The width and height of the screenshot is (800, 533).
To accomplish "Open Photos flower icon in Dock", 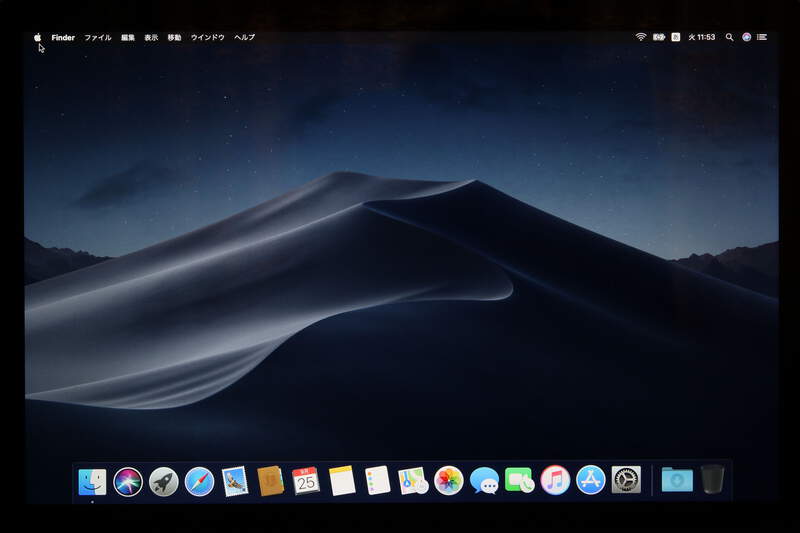I will (448, 480).
